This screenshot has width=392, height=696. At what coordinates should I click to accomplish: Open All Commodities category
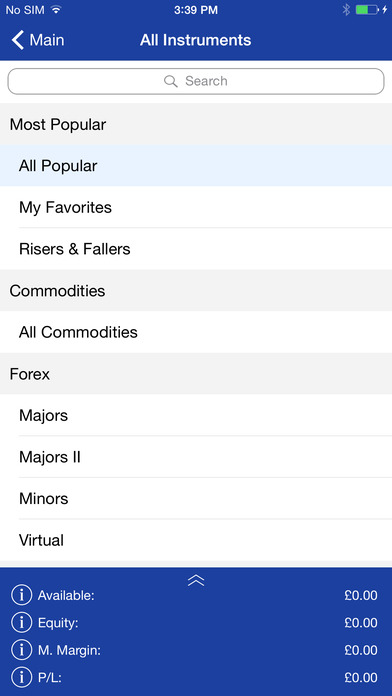point(196,332)
